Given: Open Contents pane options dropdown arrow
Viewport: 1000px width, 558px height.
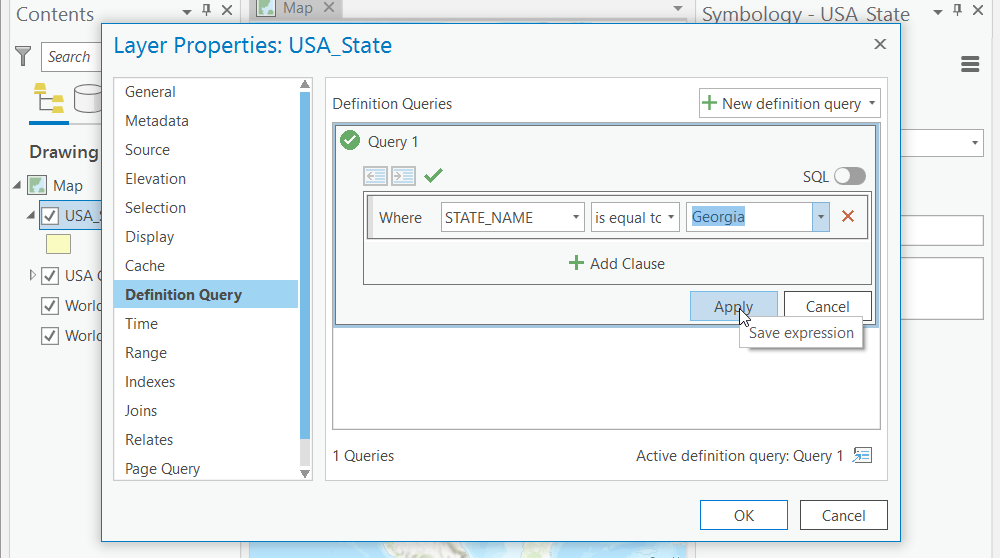Looking at the screenshot, I should (x=187, y=12).
